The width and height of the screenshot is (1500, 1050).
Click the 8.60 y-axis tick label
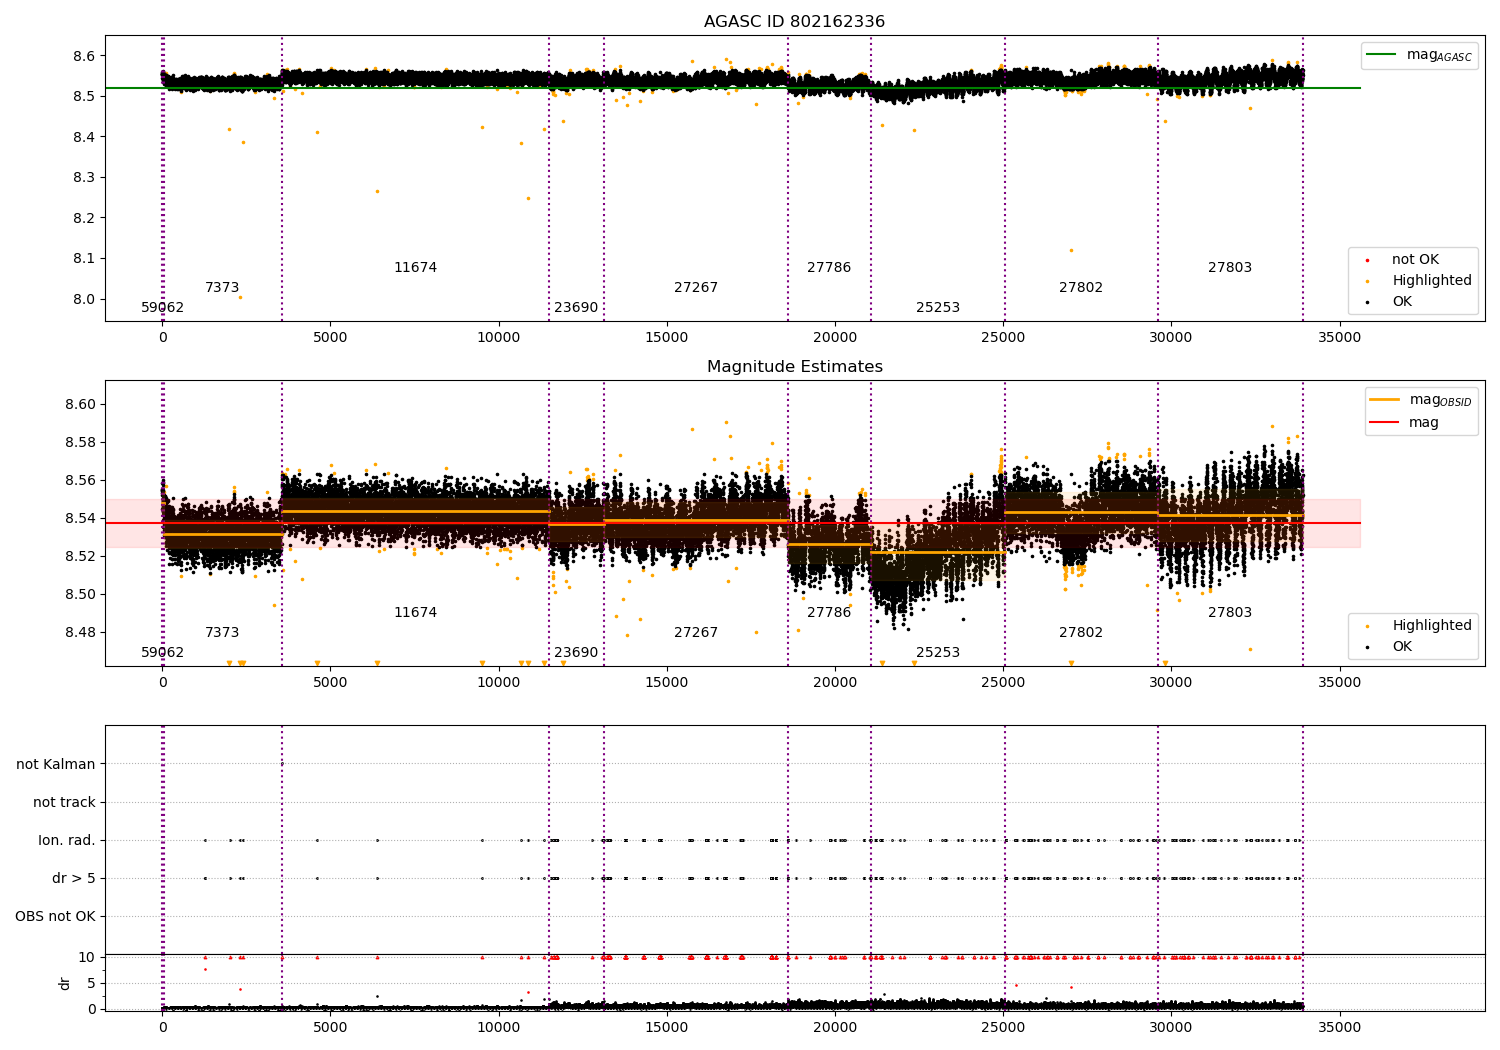(x=80, y=405)
